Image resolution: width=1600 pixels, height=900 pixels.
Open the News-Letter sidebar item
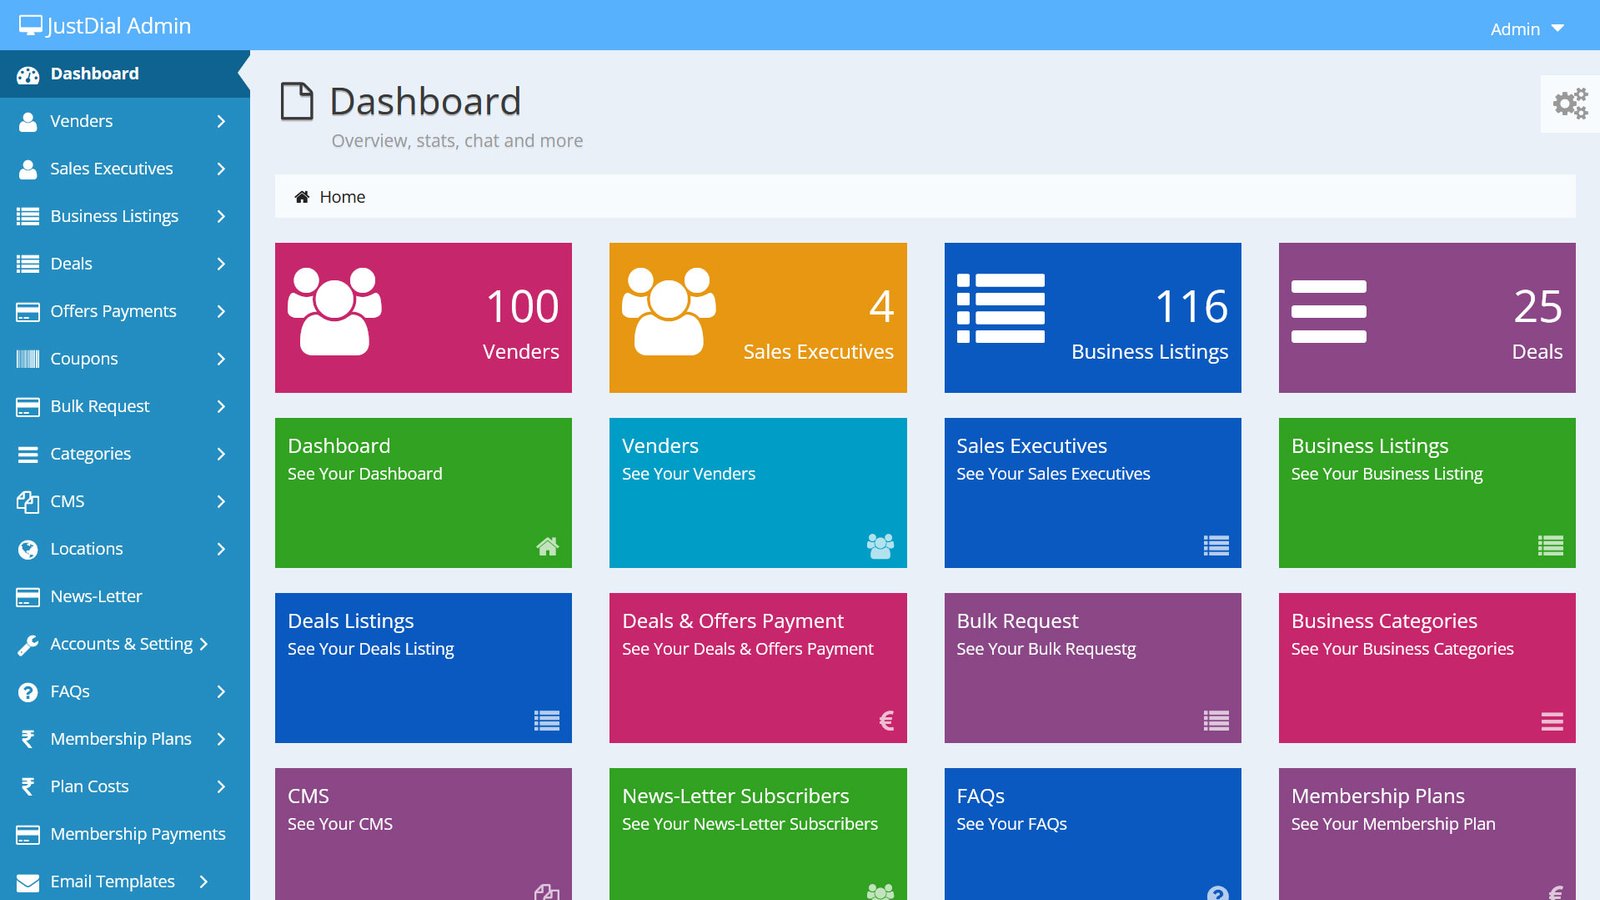click(x=125, y=597)
